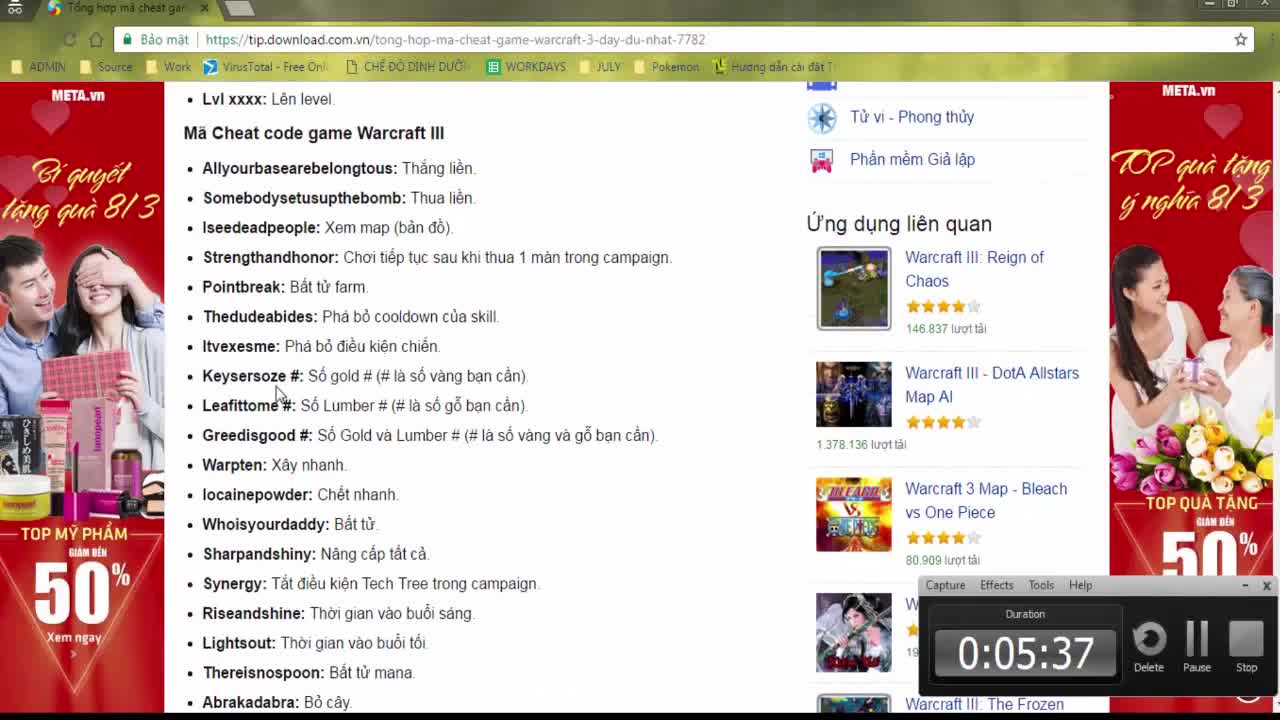Click the Bleach vs One Piece thumbnail
The image size is (1280, 720).
pos(853,514)
